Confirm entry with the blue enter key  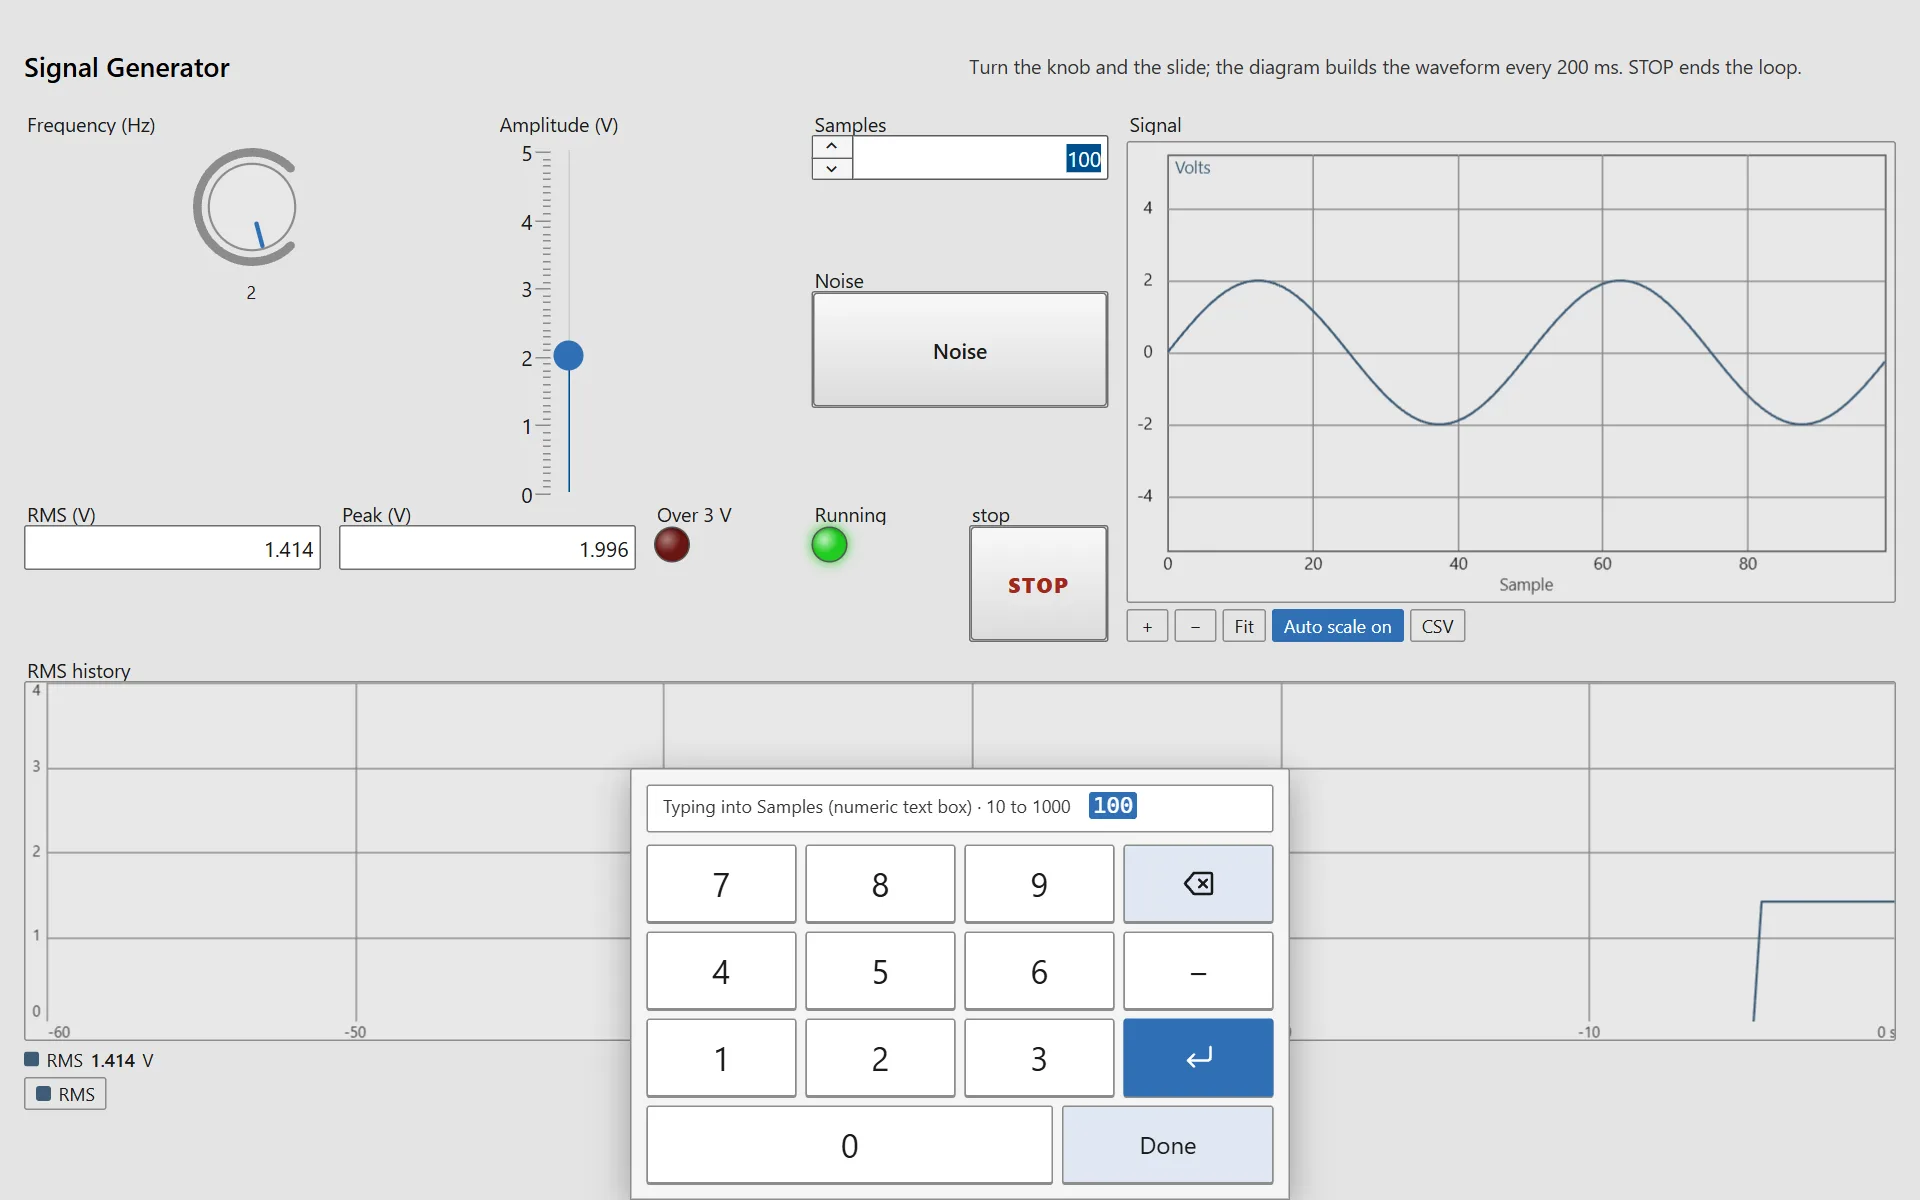click(1197, 1058)
